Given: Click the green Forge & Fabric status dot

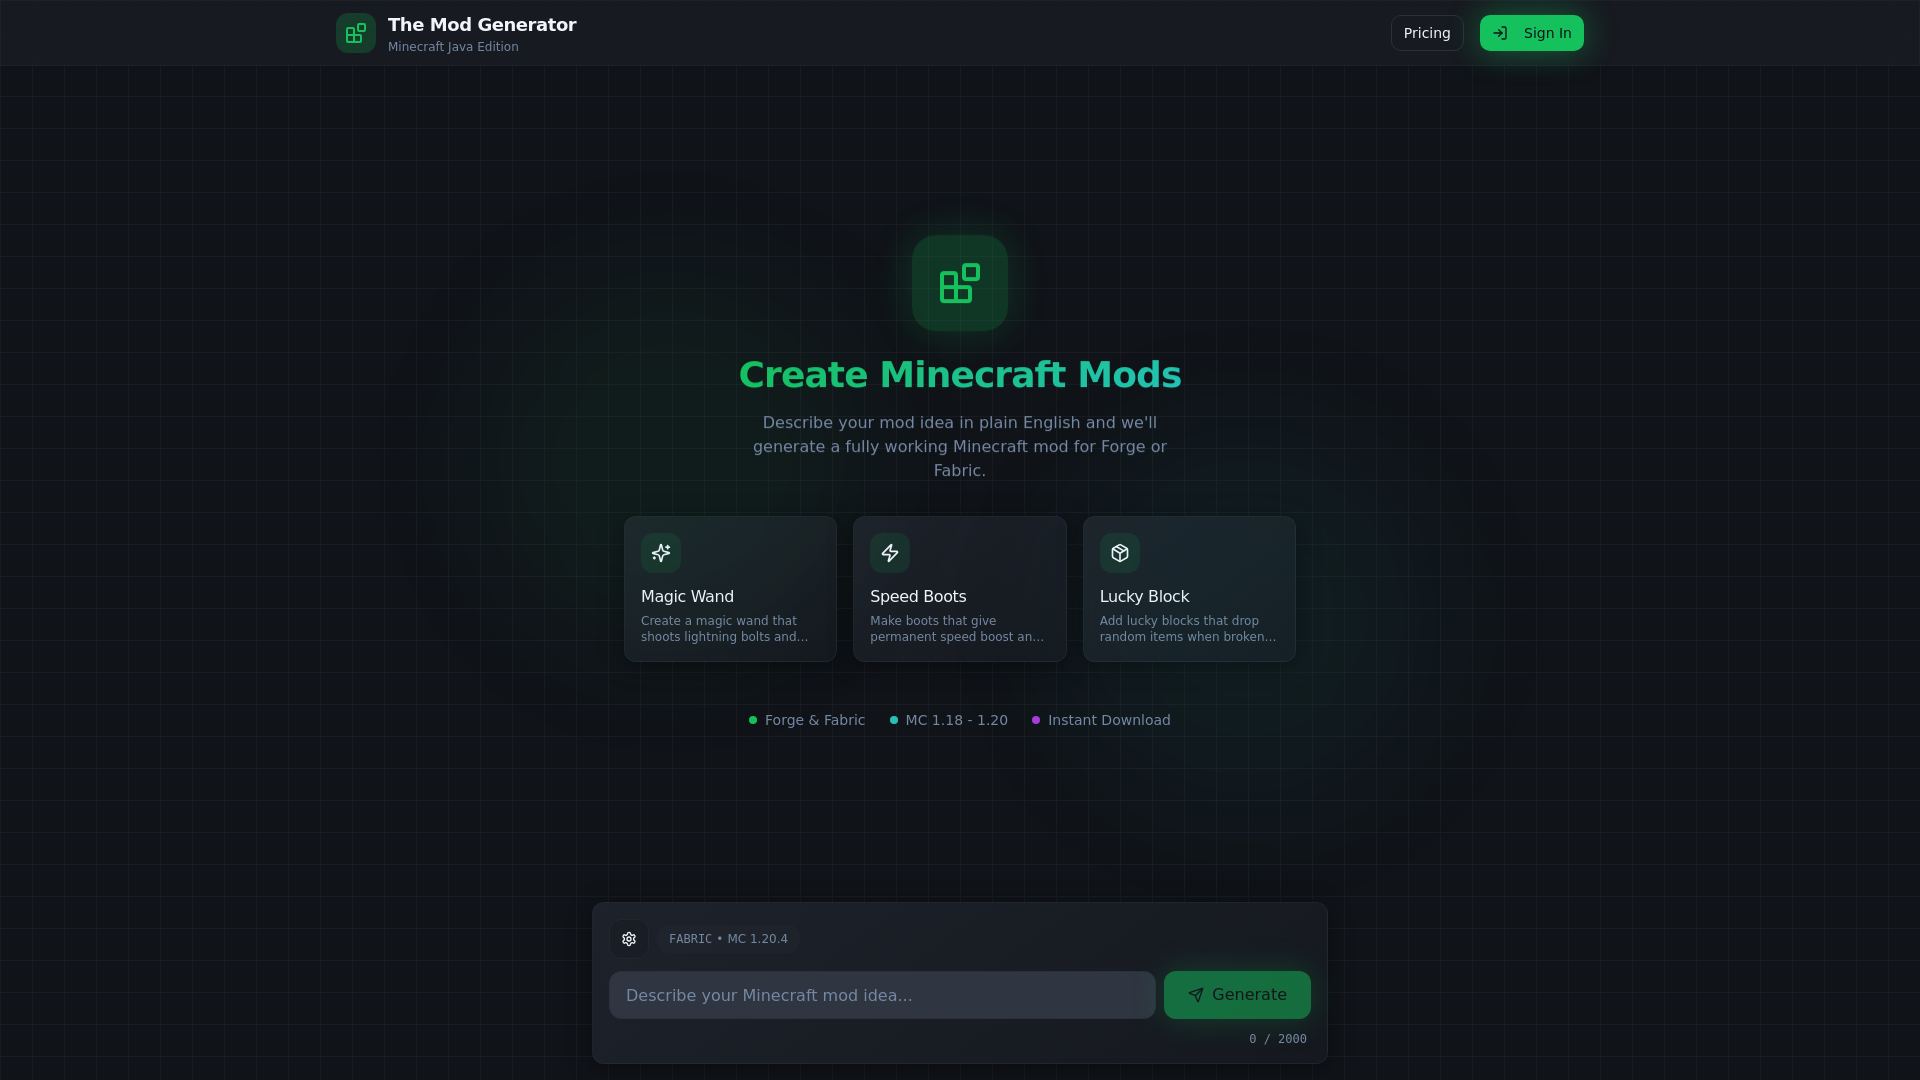Looking at the screenshot, I should point(754,720).
